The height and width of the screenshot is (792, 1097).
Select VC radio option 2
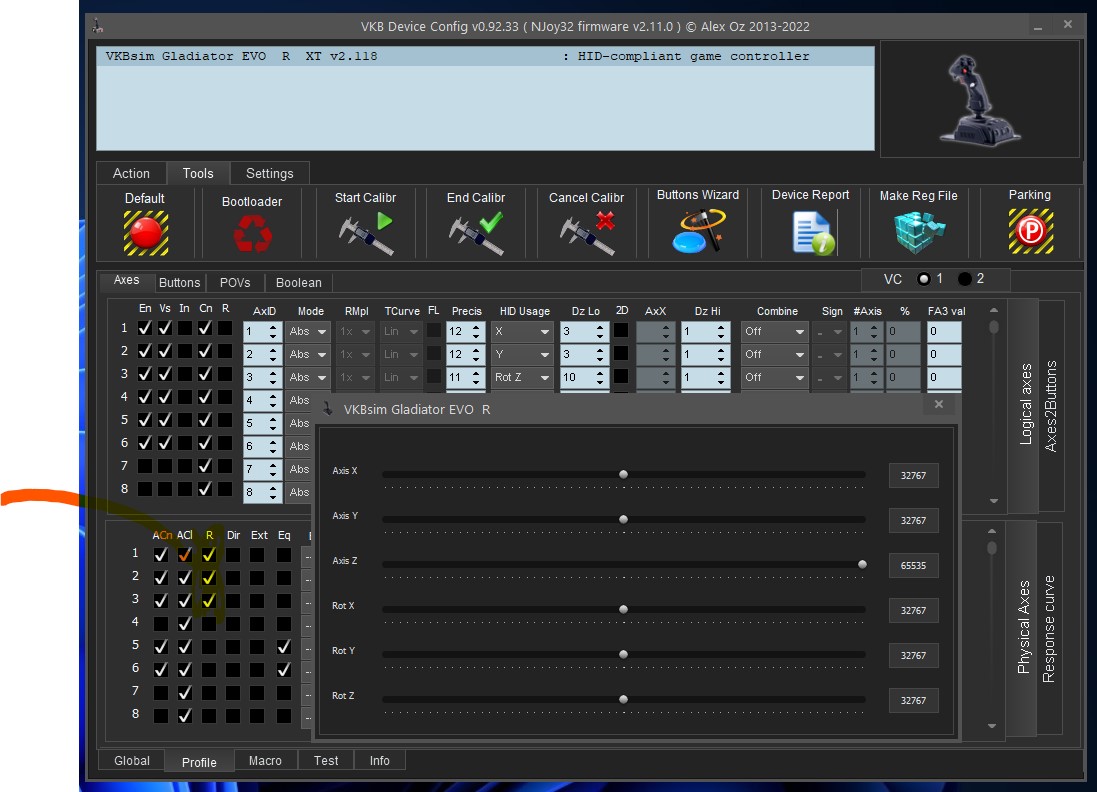click(965, 279)
